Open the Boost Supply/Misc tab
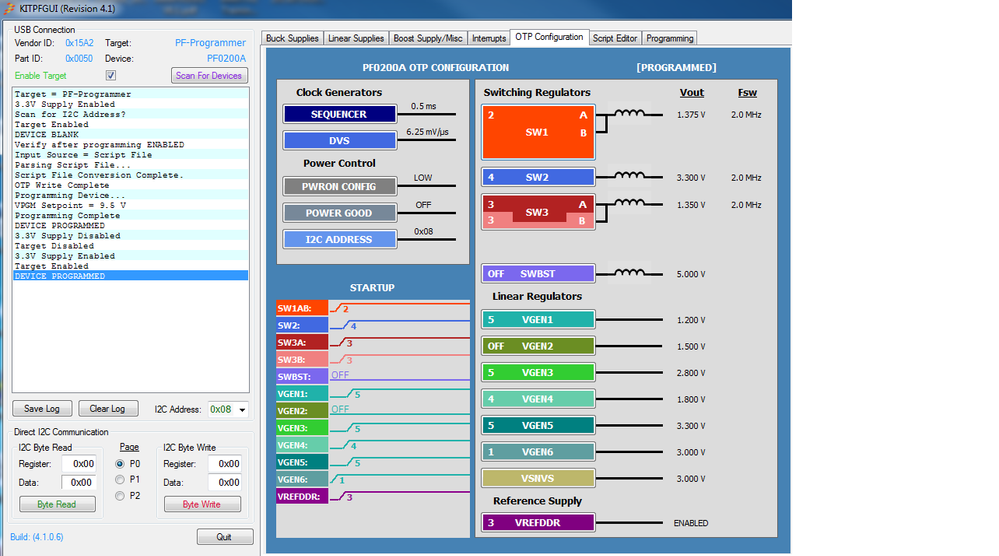The width and height of the screenshot is (999, 556). click(x=428, y=38)
